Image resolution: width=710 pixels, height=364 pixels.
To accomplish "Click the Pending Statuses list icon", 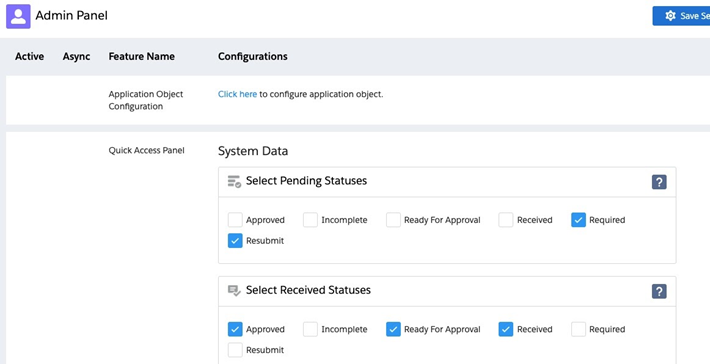I will 234,182.
